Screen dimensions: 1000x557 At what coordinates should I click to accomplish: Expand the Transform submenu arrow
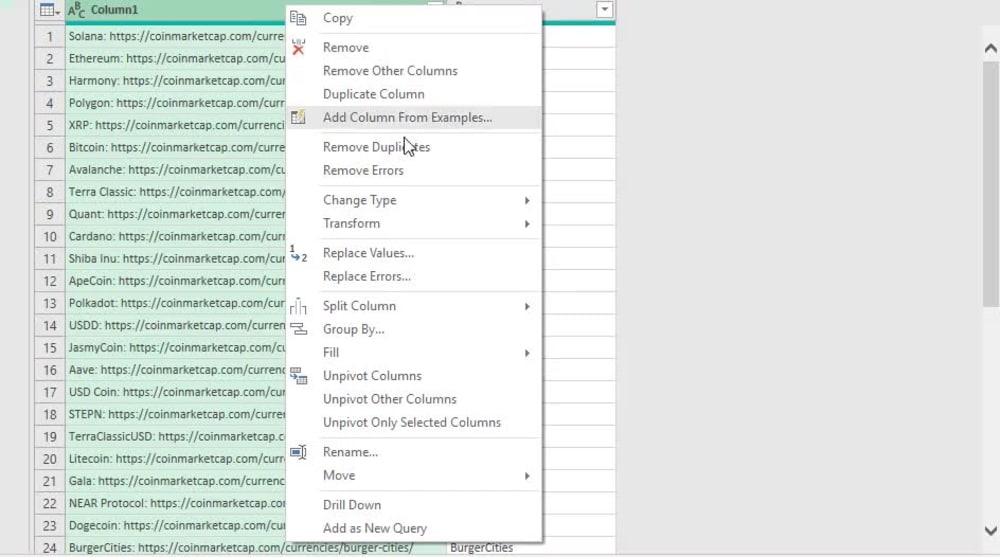527,224
